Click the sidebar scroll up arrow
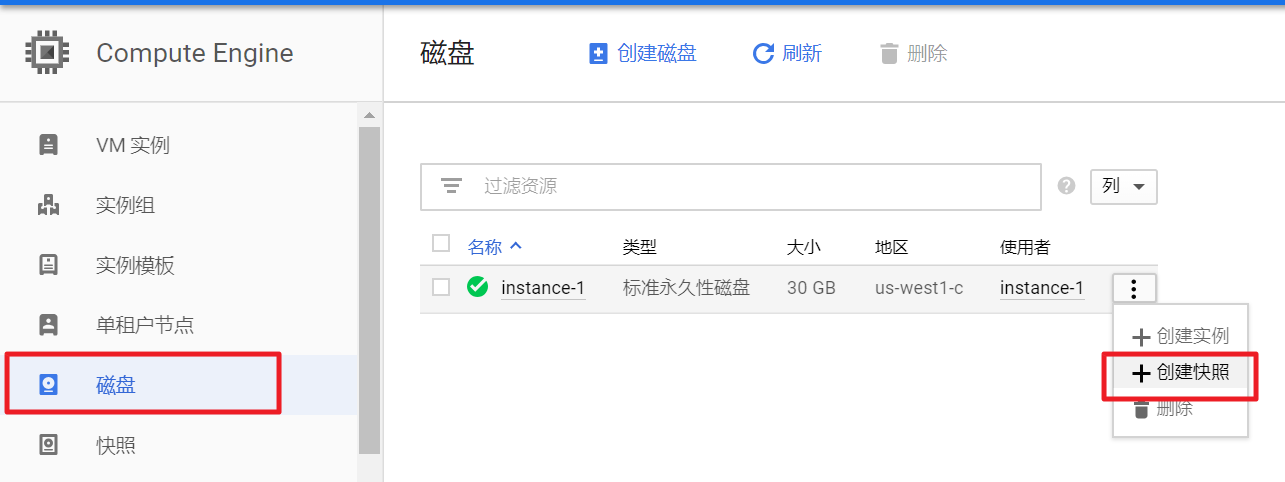This screenshot has width=1285, height=482. click(369, 114)
